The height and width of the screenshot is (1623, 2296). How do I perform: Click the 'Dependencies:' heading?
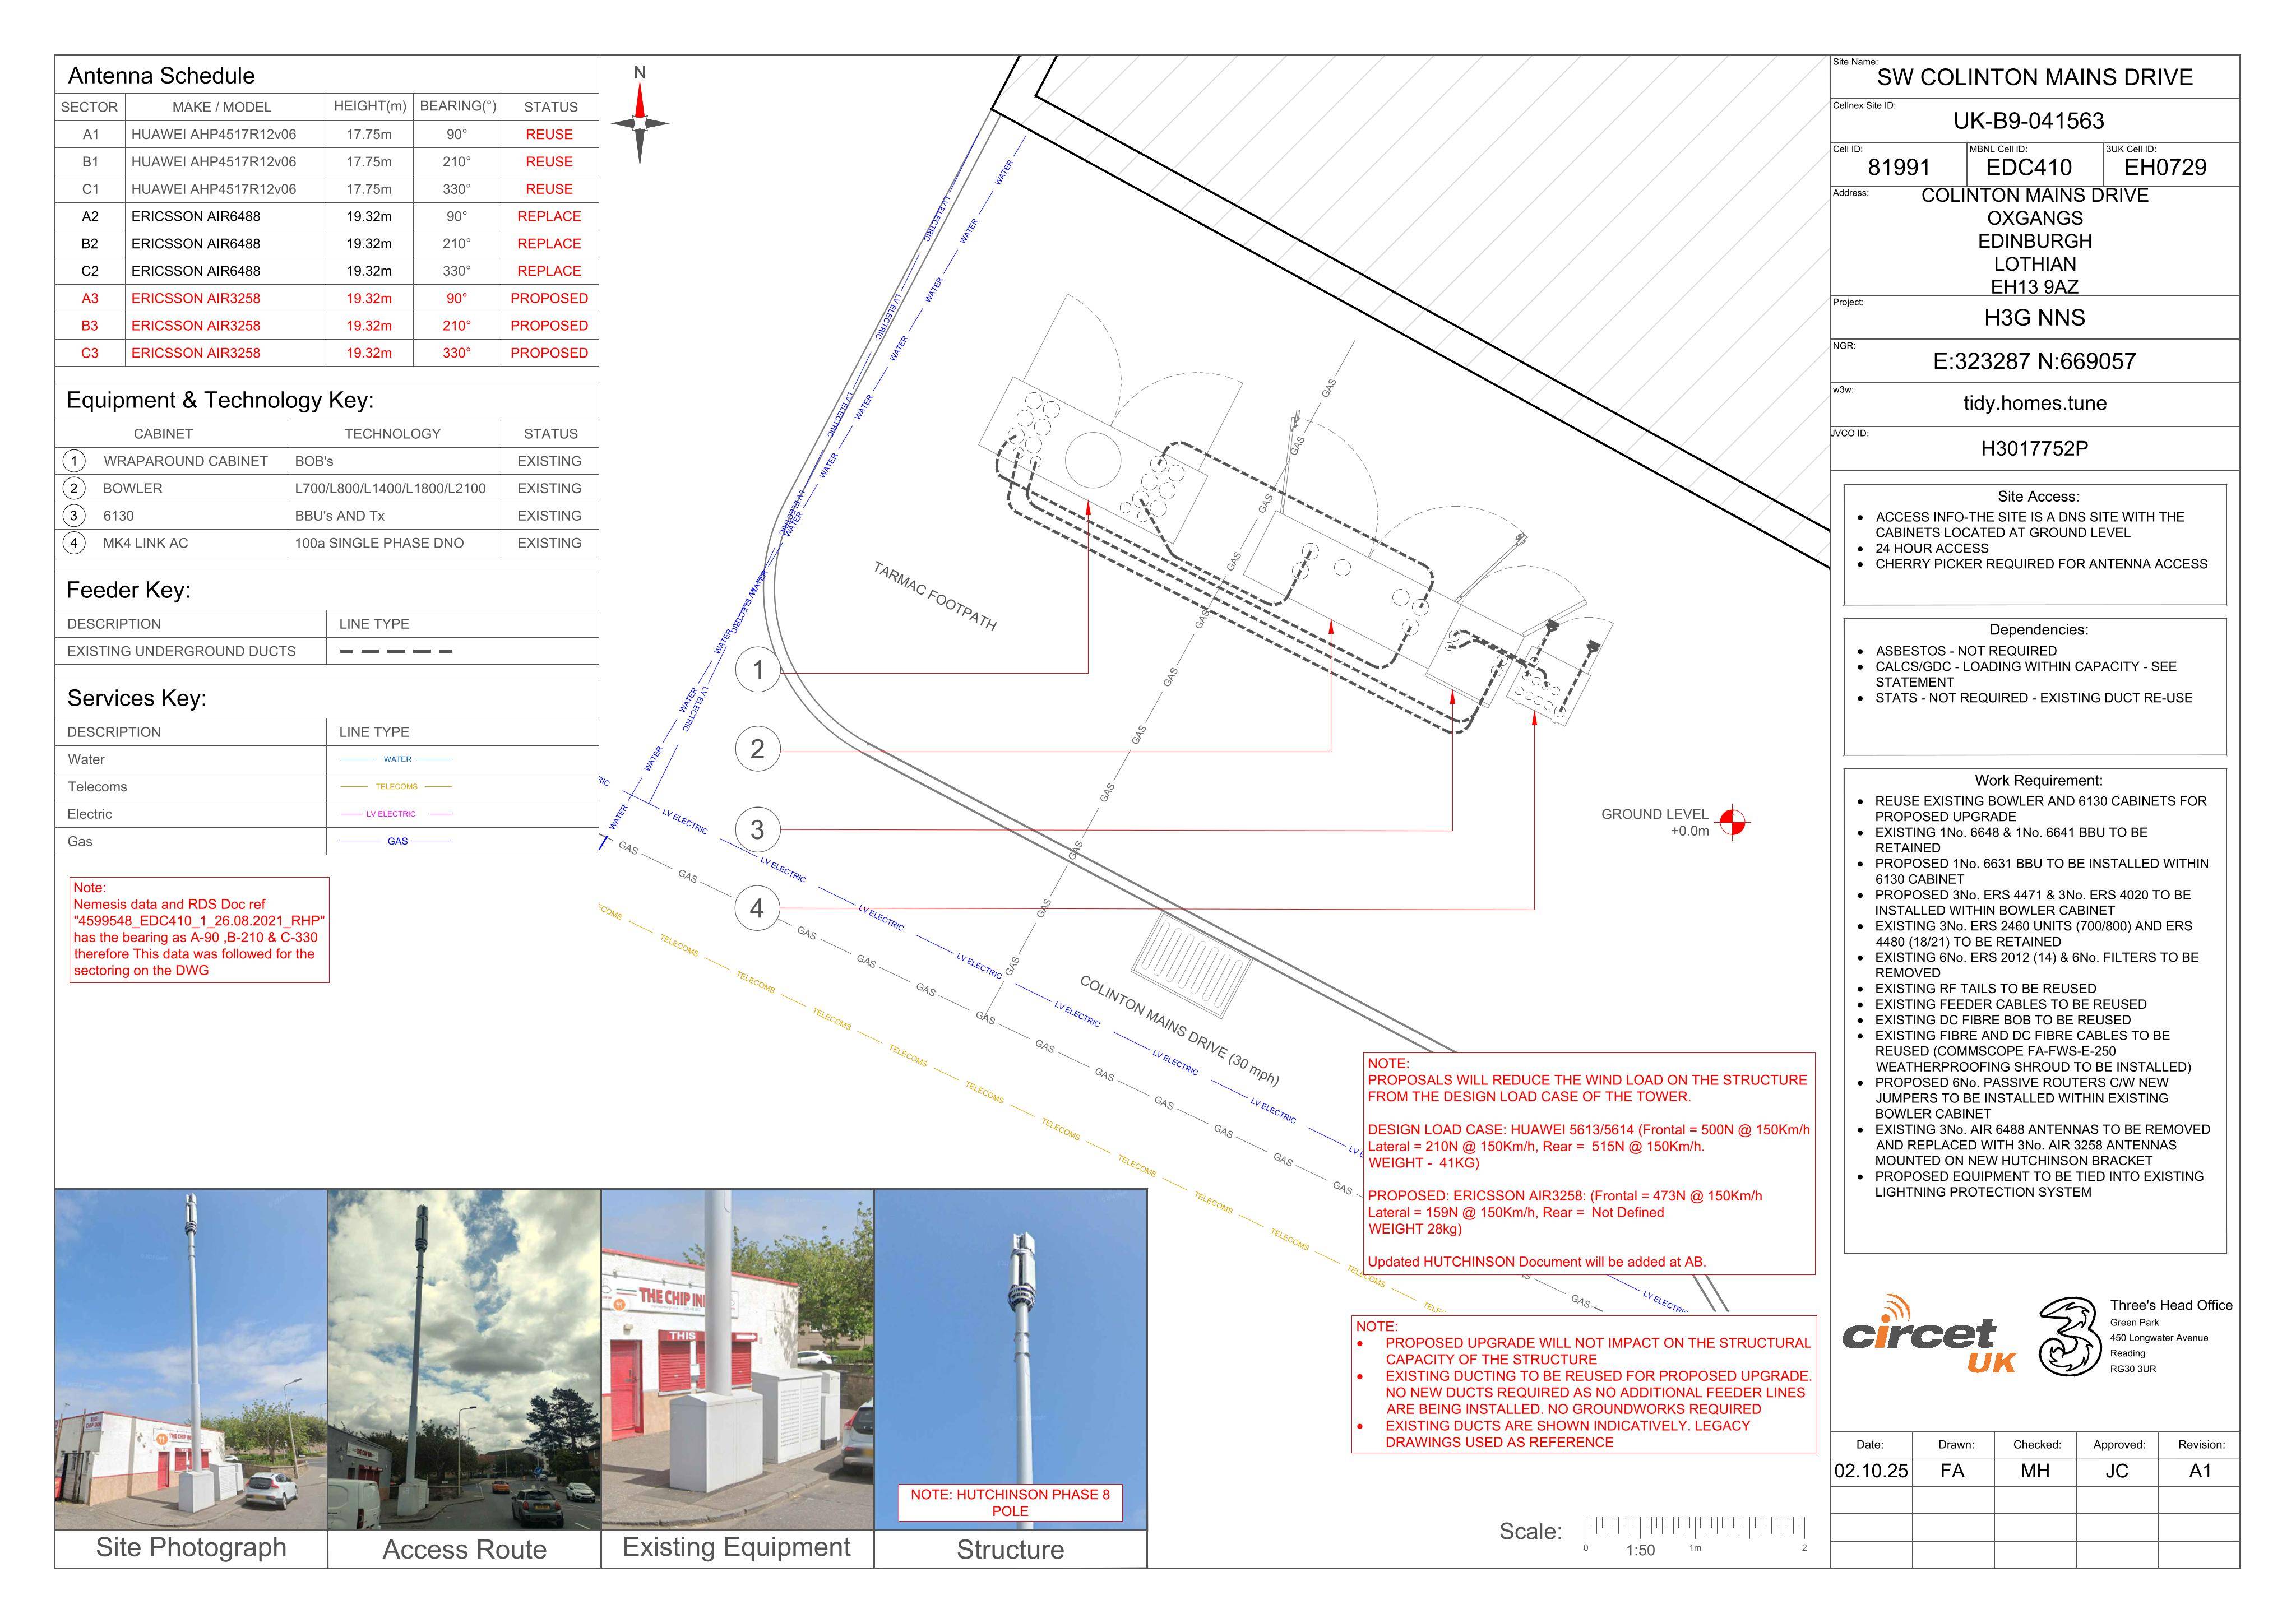2038,630
